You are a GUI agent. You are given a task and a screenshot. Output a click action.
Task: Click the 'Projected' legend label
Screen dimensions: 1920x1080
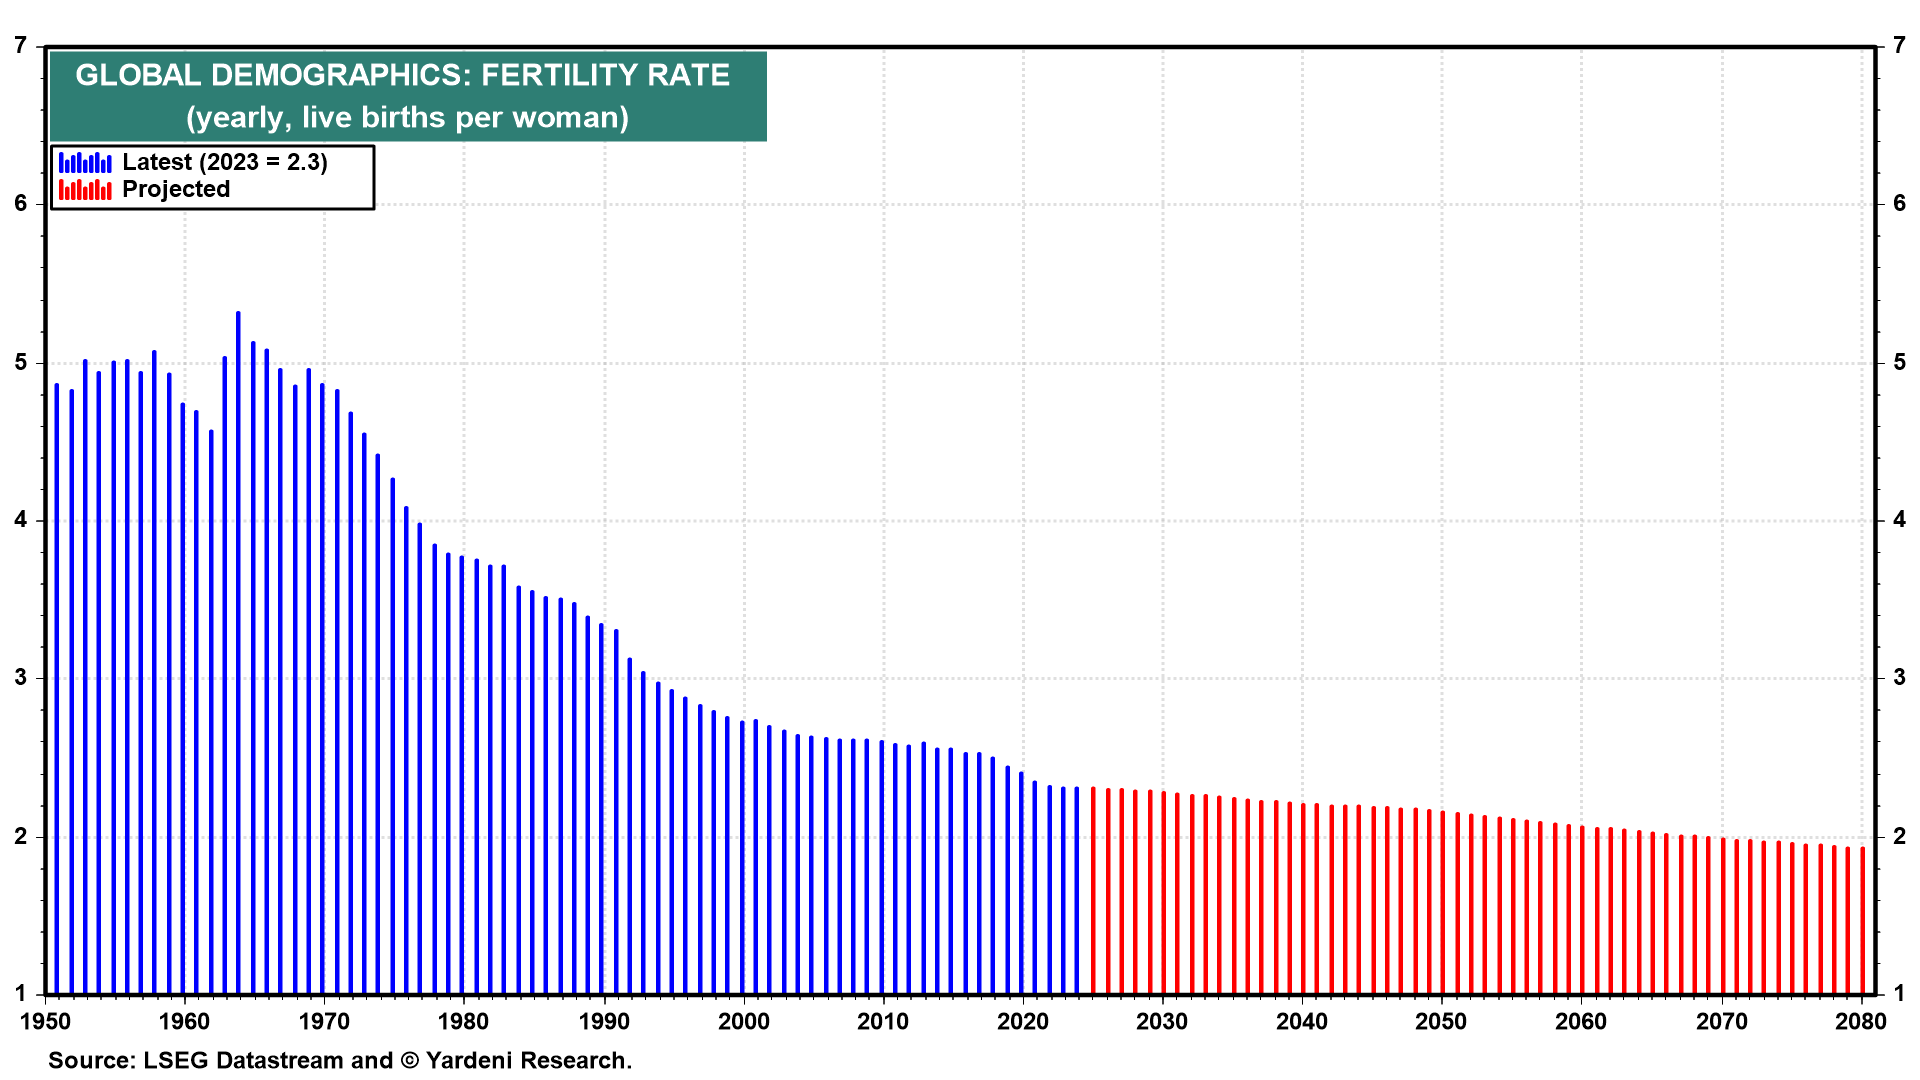[x=176, y=189]
